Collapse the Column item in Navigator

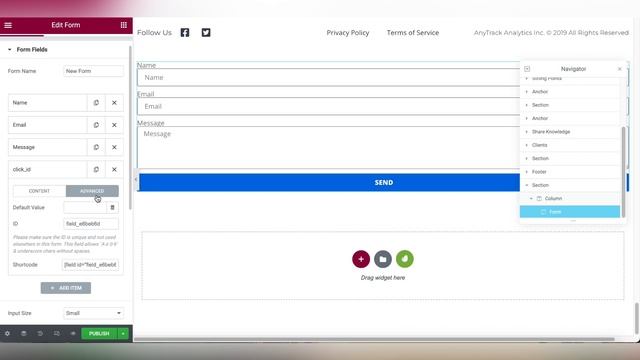[531, 198]
